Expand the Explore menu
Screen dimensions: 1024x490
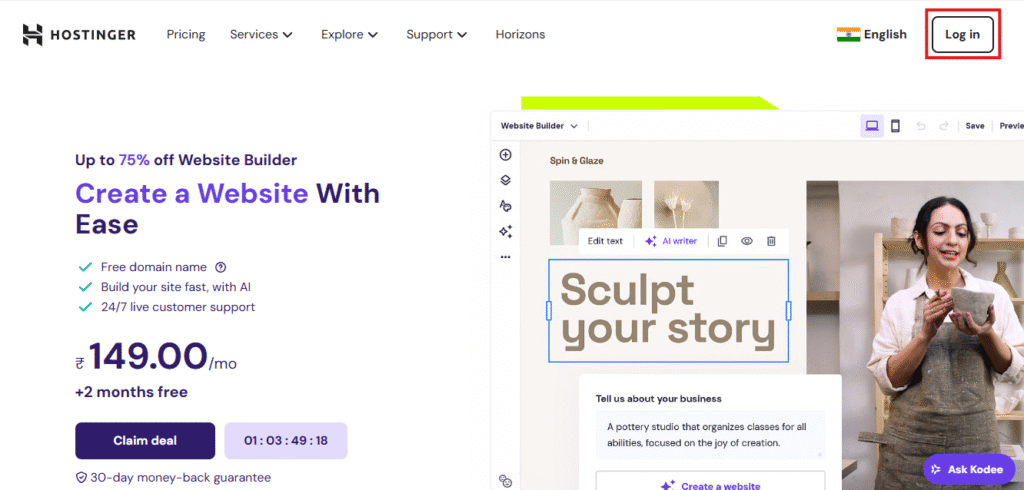(x=349, y=35)
